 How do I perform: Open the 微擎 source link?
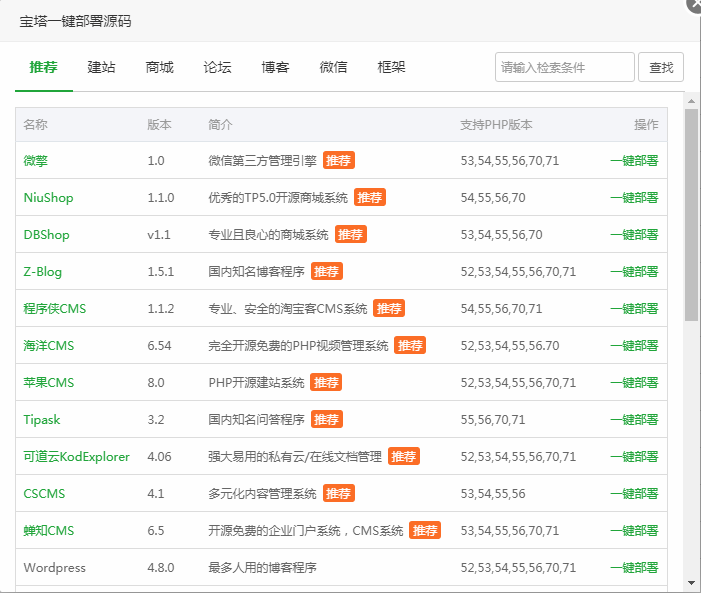(x=36, y=160)
